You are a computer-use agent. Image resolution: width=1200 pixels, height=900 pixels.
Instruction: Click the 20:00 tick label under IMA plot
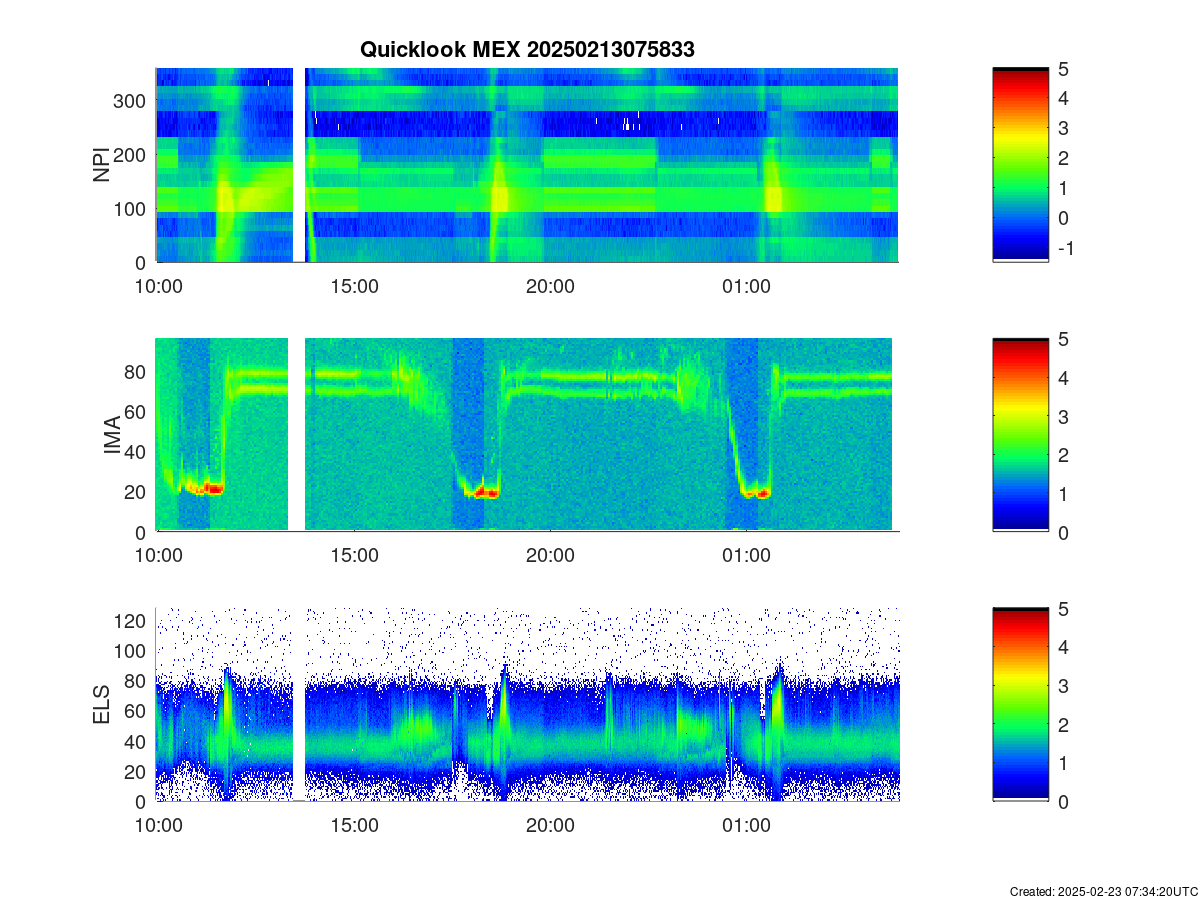tap(550, 555)
